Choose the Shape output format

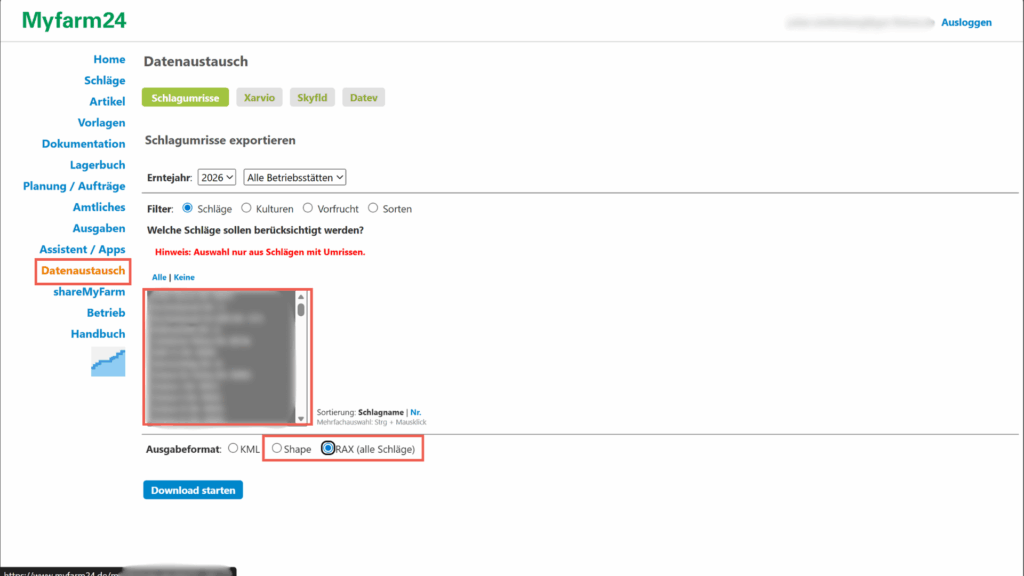point(277,449)
